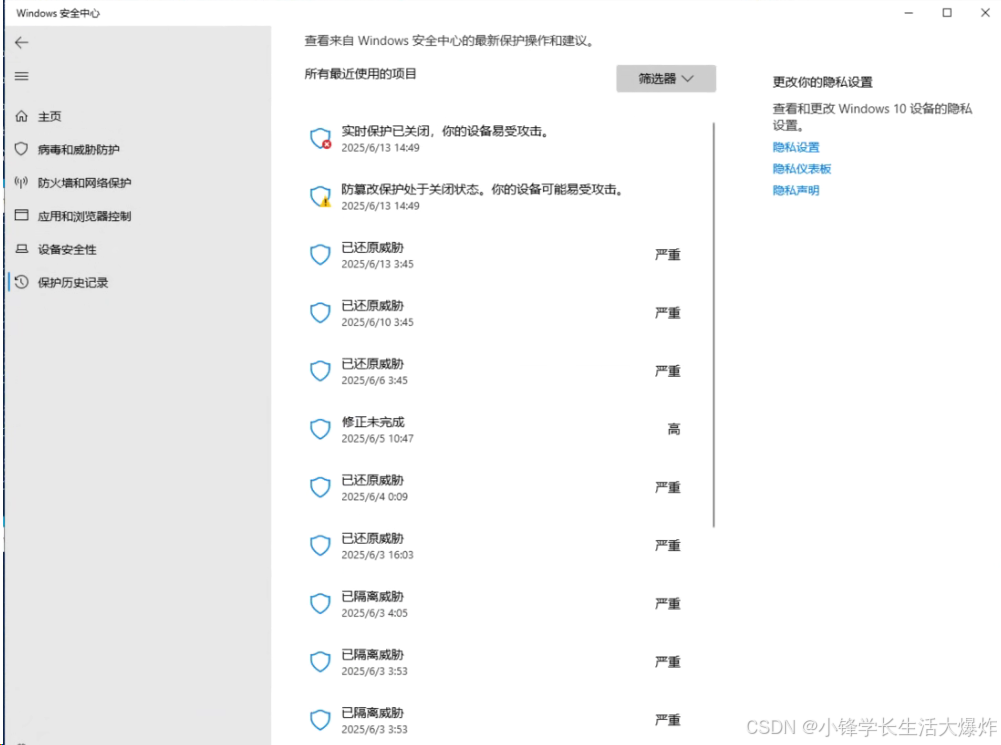1001x745 pixels.
Task: Click 严重 severity of 2025/6/13 3:45 entry
Action: pyautogui.click(x=668, y=255)
